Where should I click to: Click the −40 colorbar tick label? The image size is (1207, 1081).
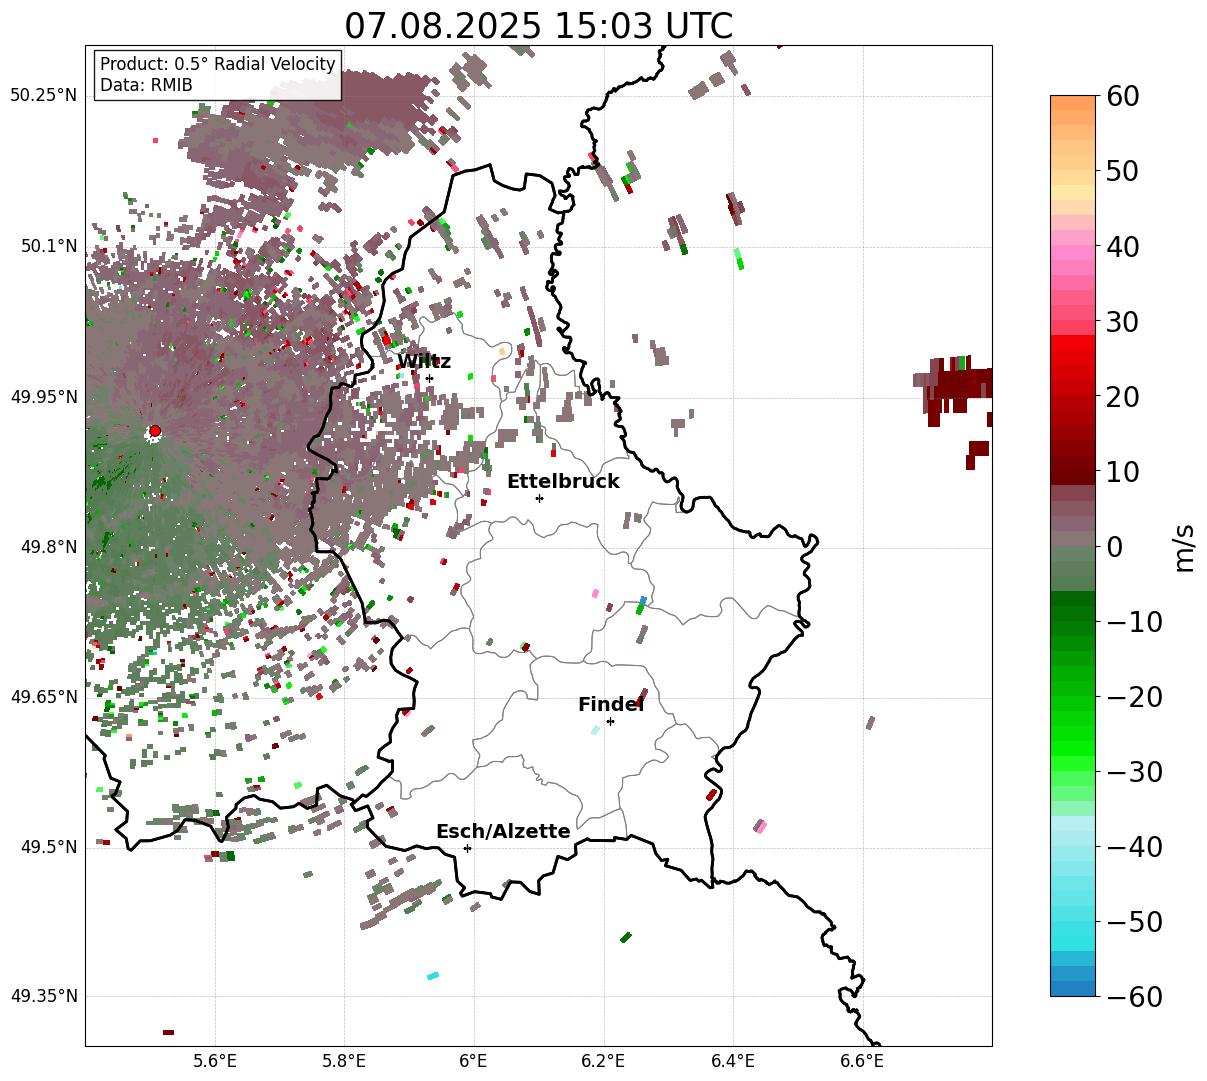[x=1133, y=847]
